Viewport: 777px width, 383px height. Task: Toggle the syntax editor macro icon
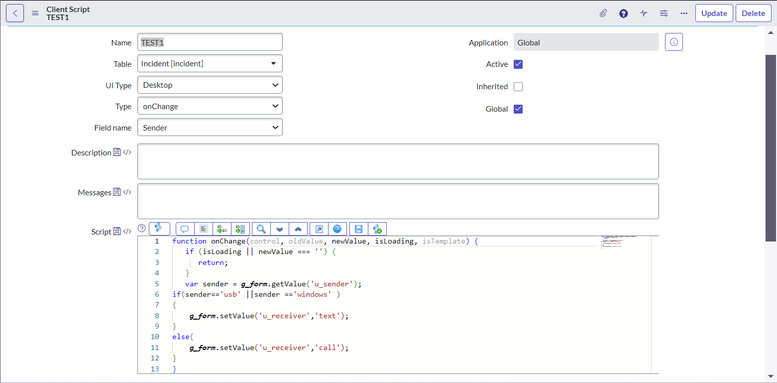(160, 228)
